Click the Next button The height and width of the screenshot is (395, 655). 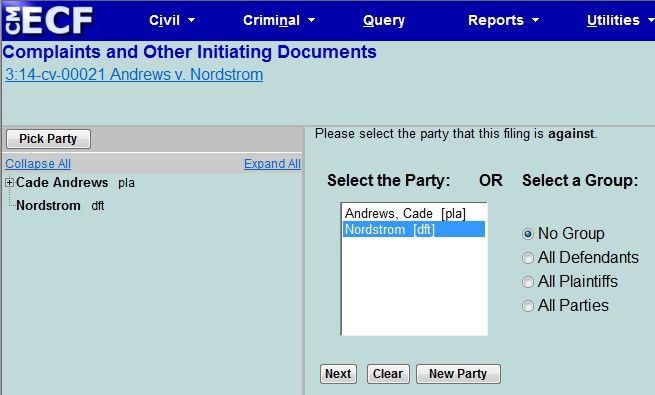click(x=338, y=374)
